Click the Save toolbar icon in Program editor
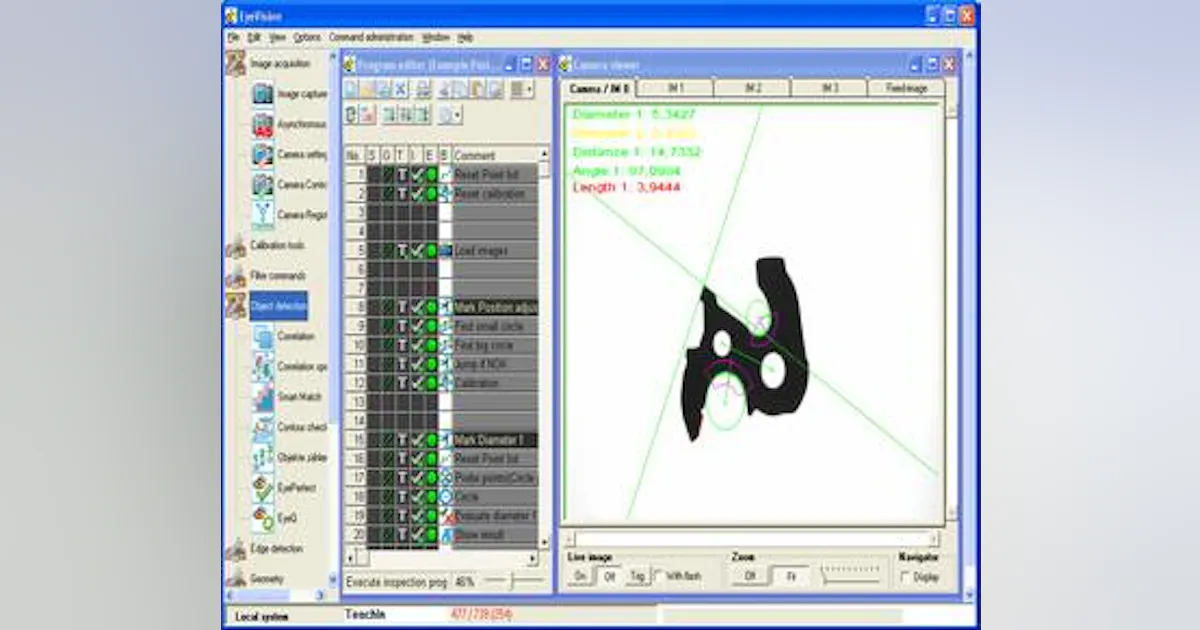1200x630 pixels. click(384, 89)
